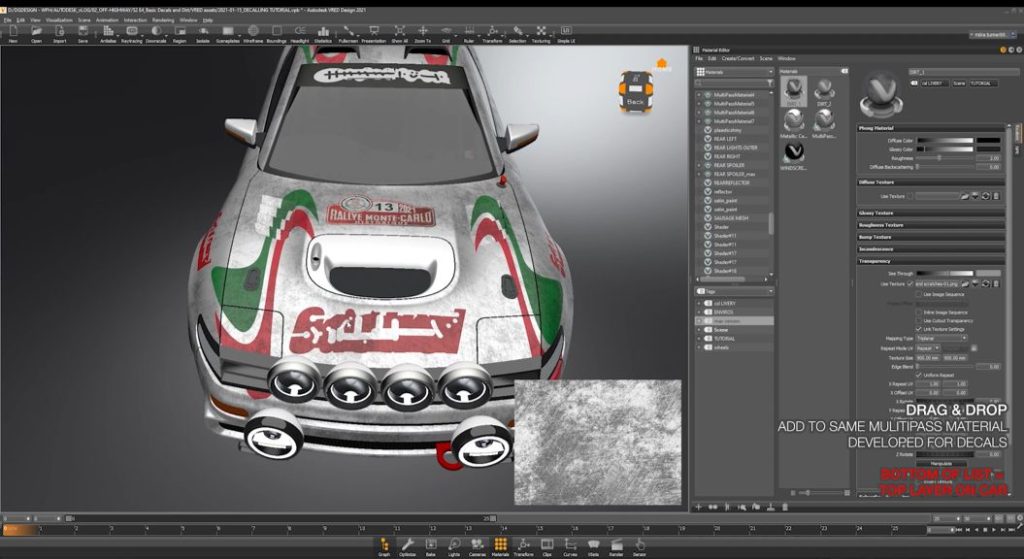Open the Graph quick-access icon
The height and width of the screenshot is (559, 1024).
(384, 545)
